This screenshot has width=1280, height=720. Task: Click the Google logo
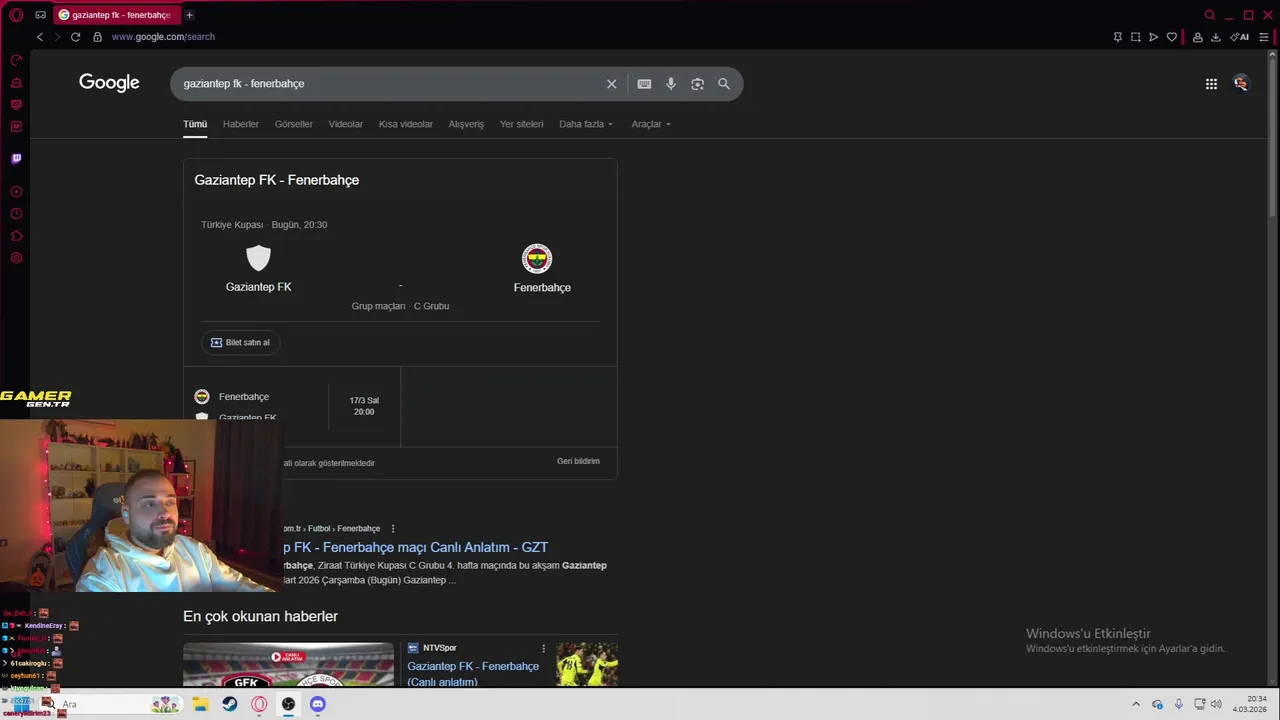point(109,83)
